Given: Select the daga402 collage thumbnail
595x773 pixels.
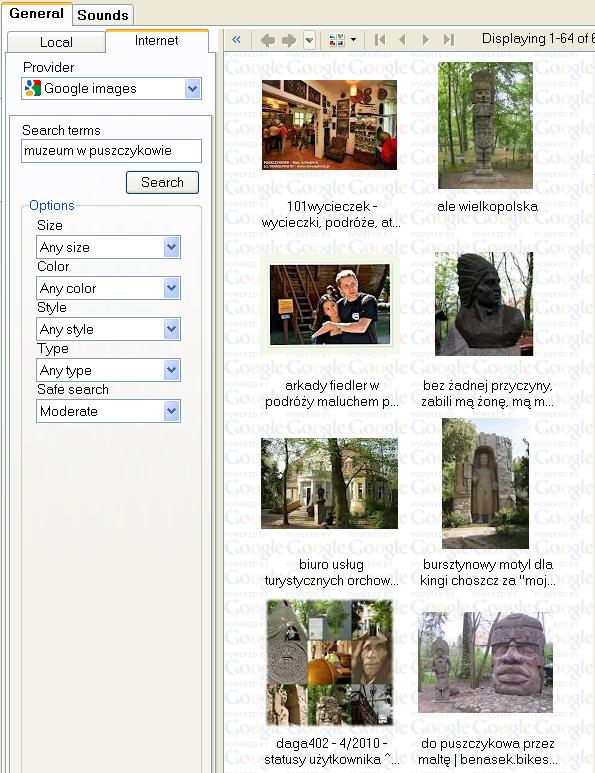Looking at the screenshot, I should [x=330, y=663].
